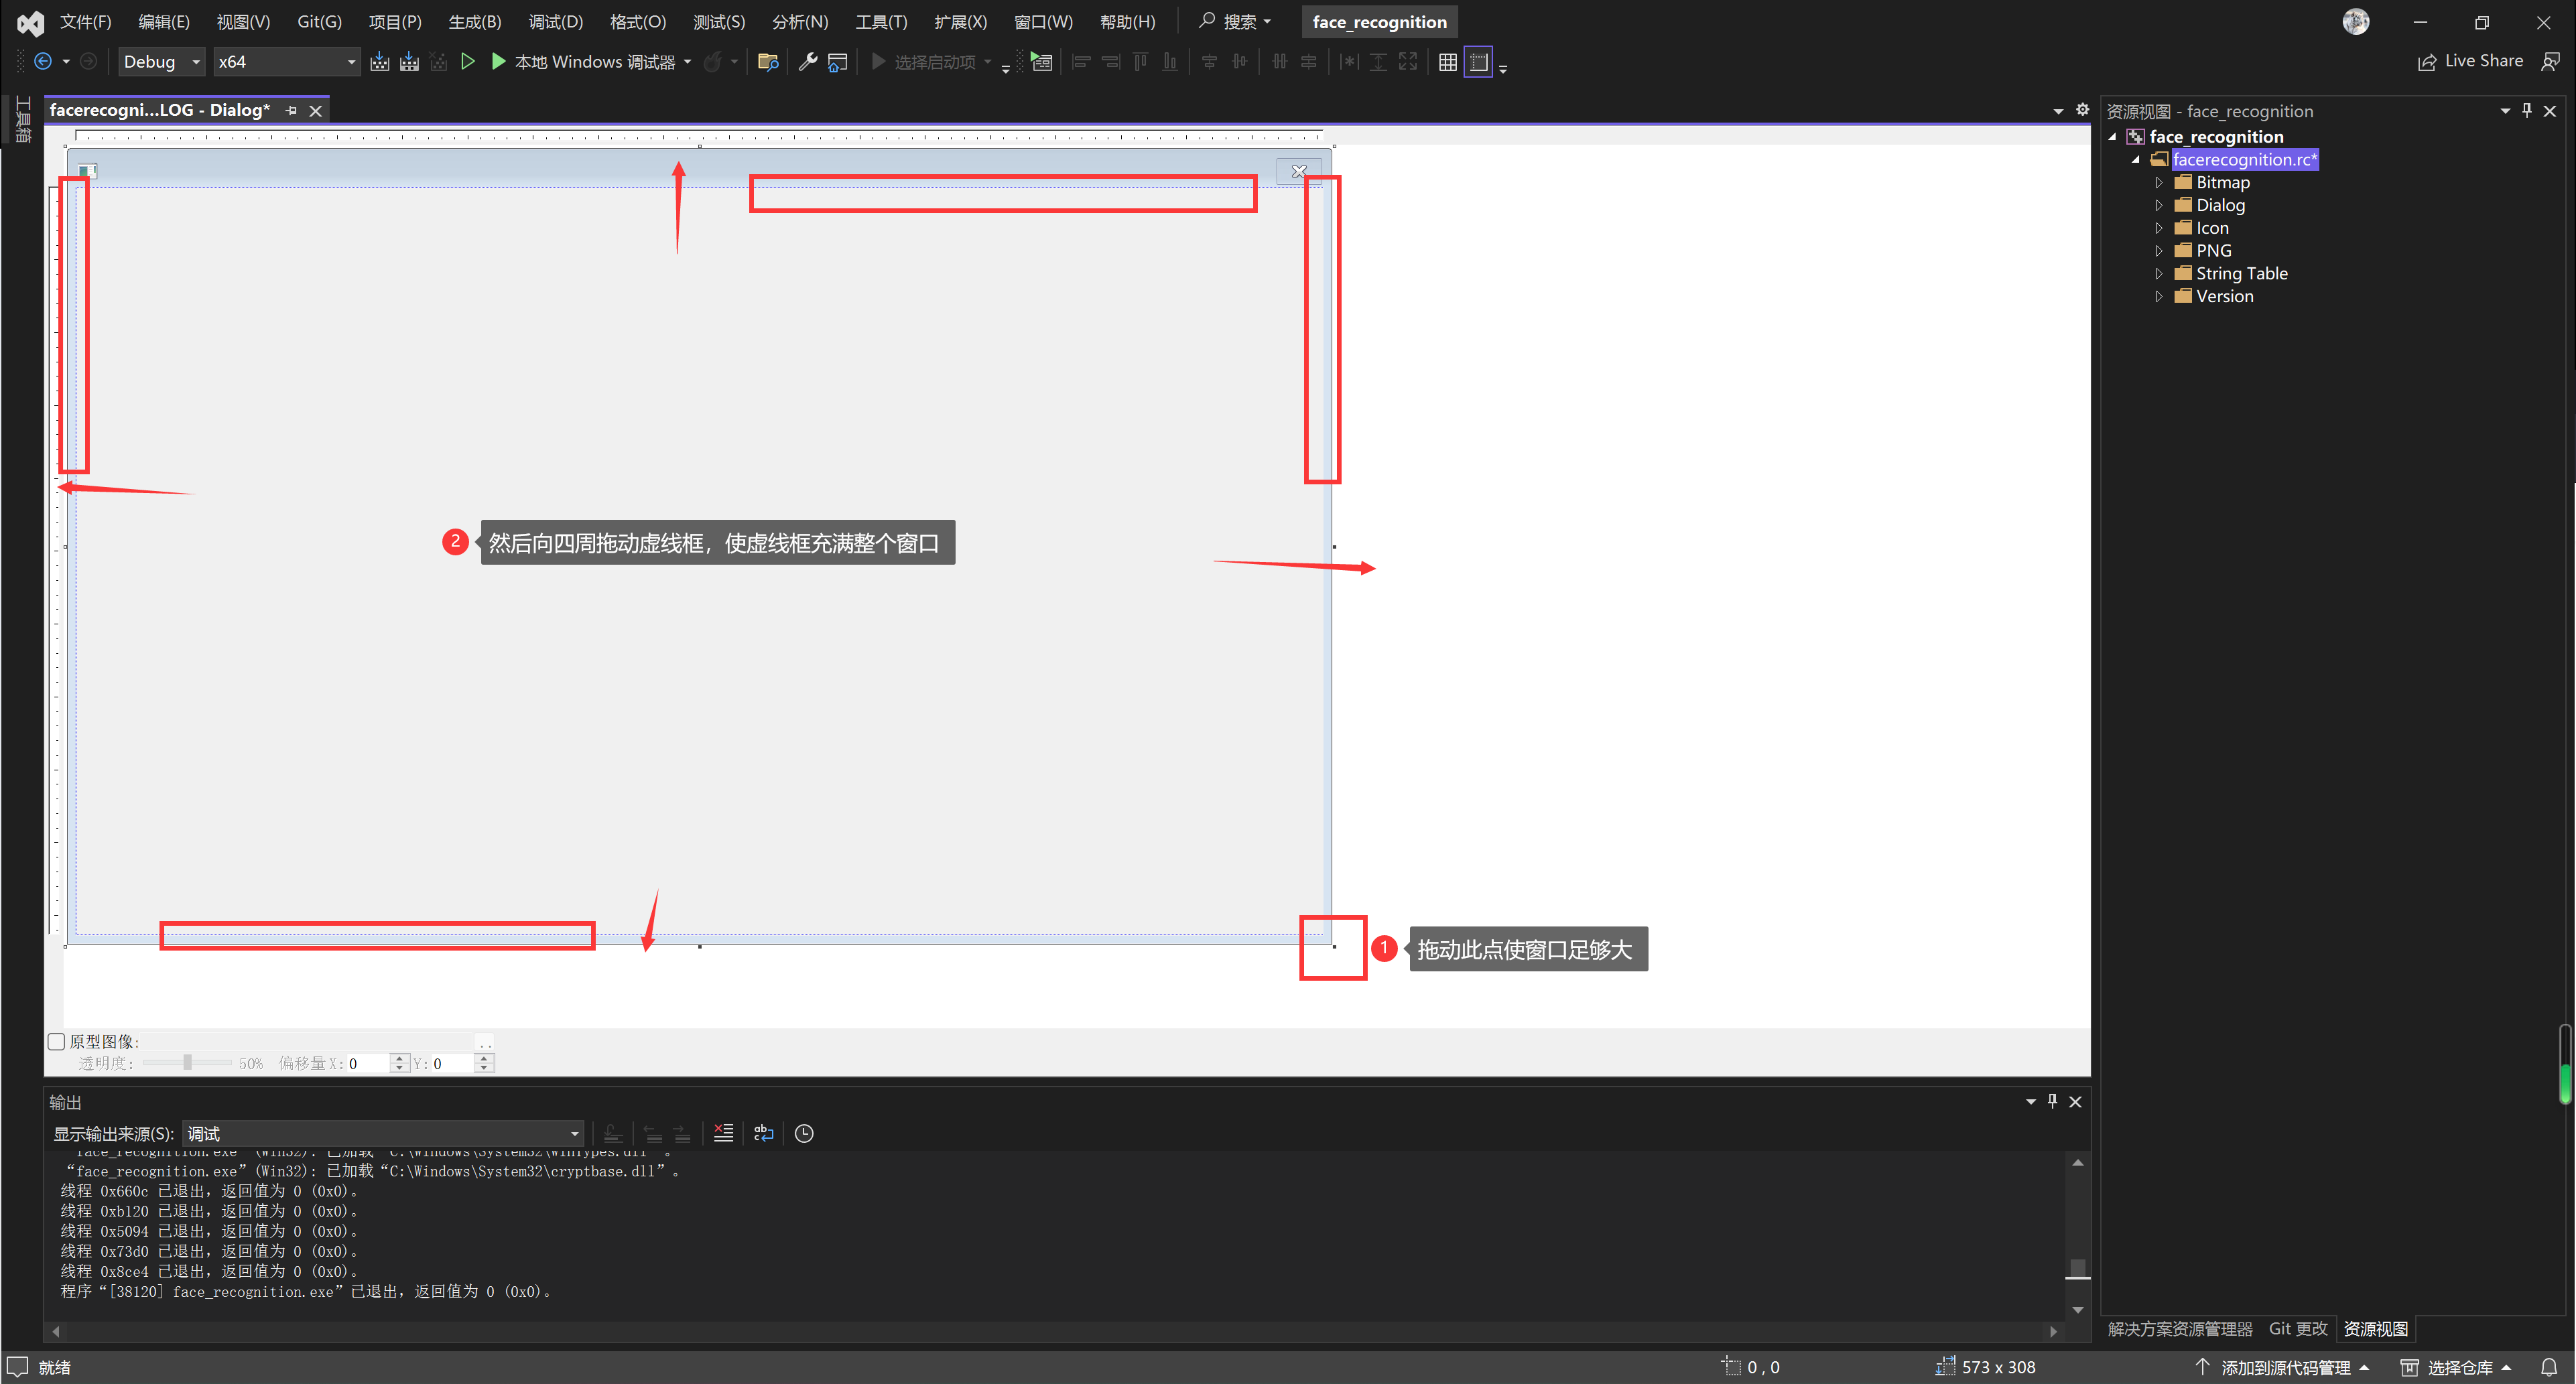This screenshot has width=2576, height=1384.
Task: Toggle the grid display toolbar icon
Action: 1447,62
